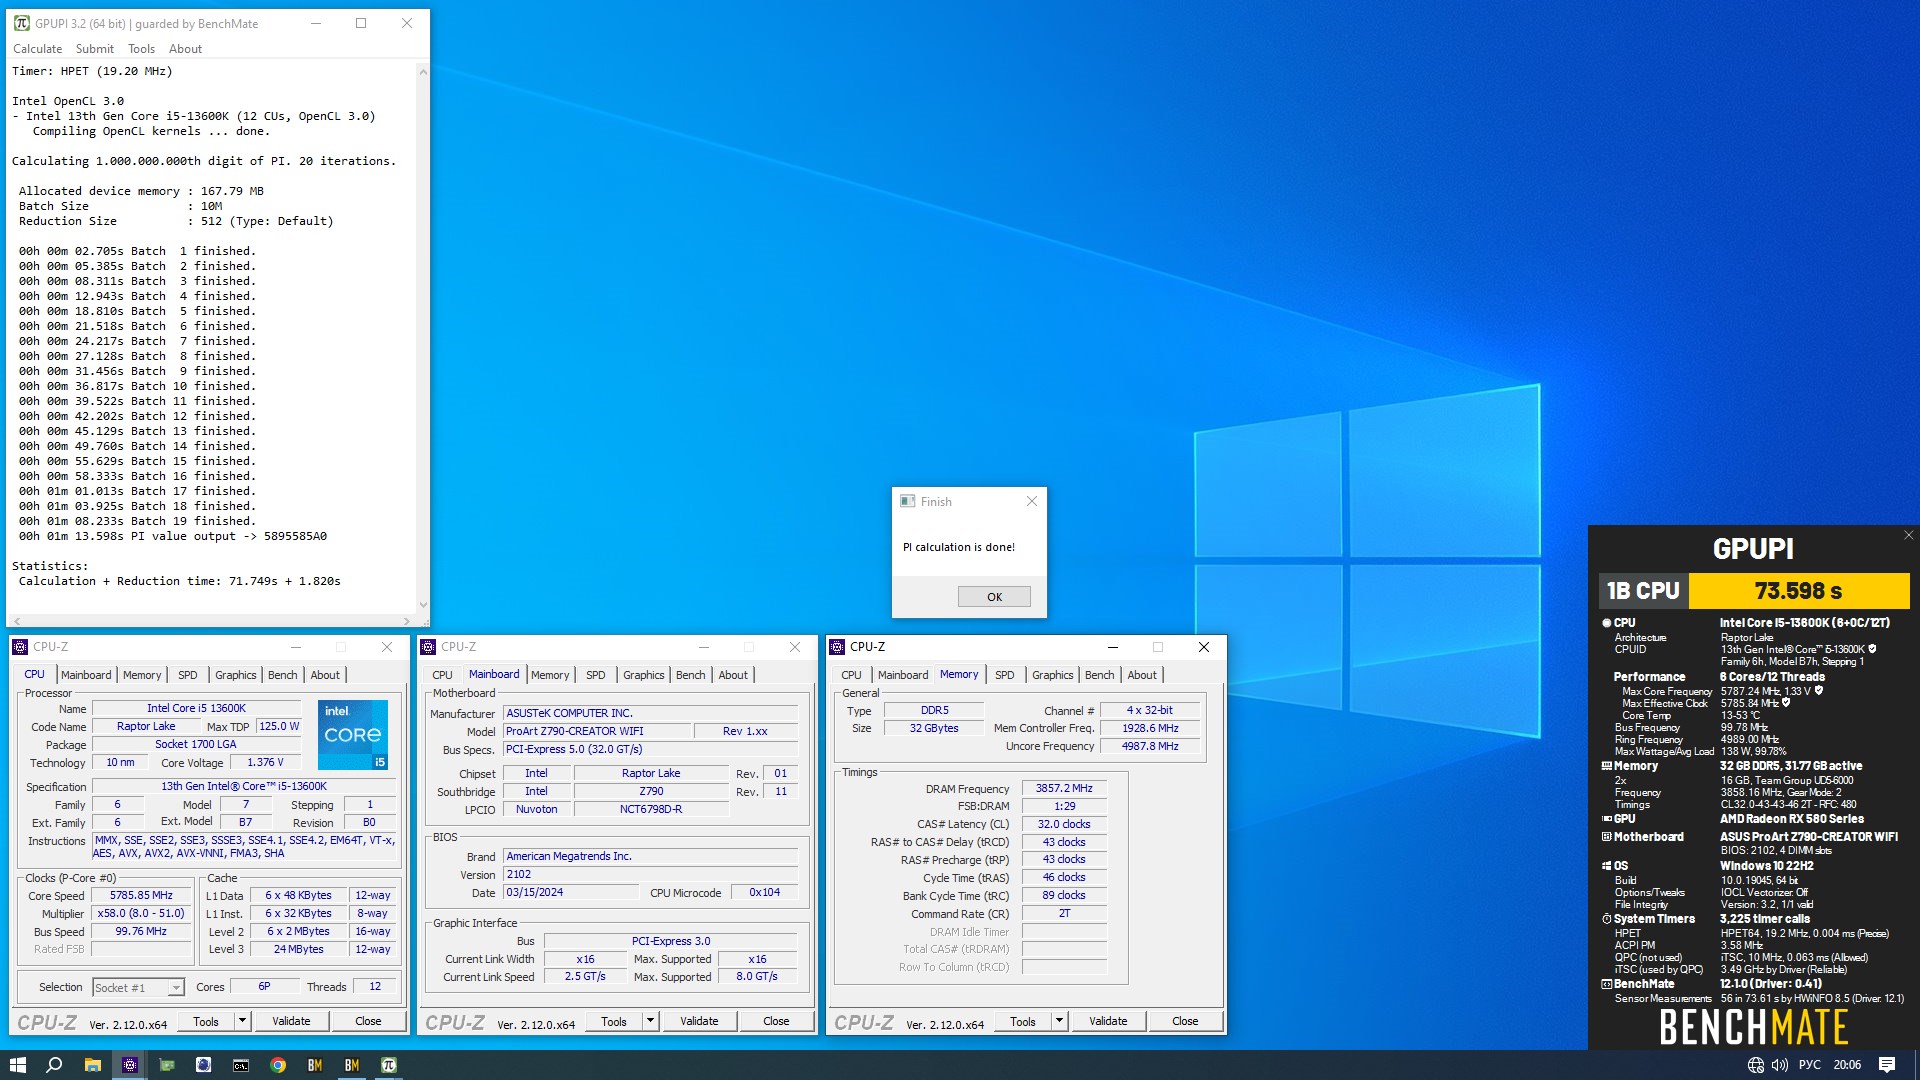
Task: Open taskbar search magnifier
Action: pyautogui.click(x=54, y=1065)
